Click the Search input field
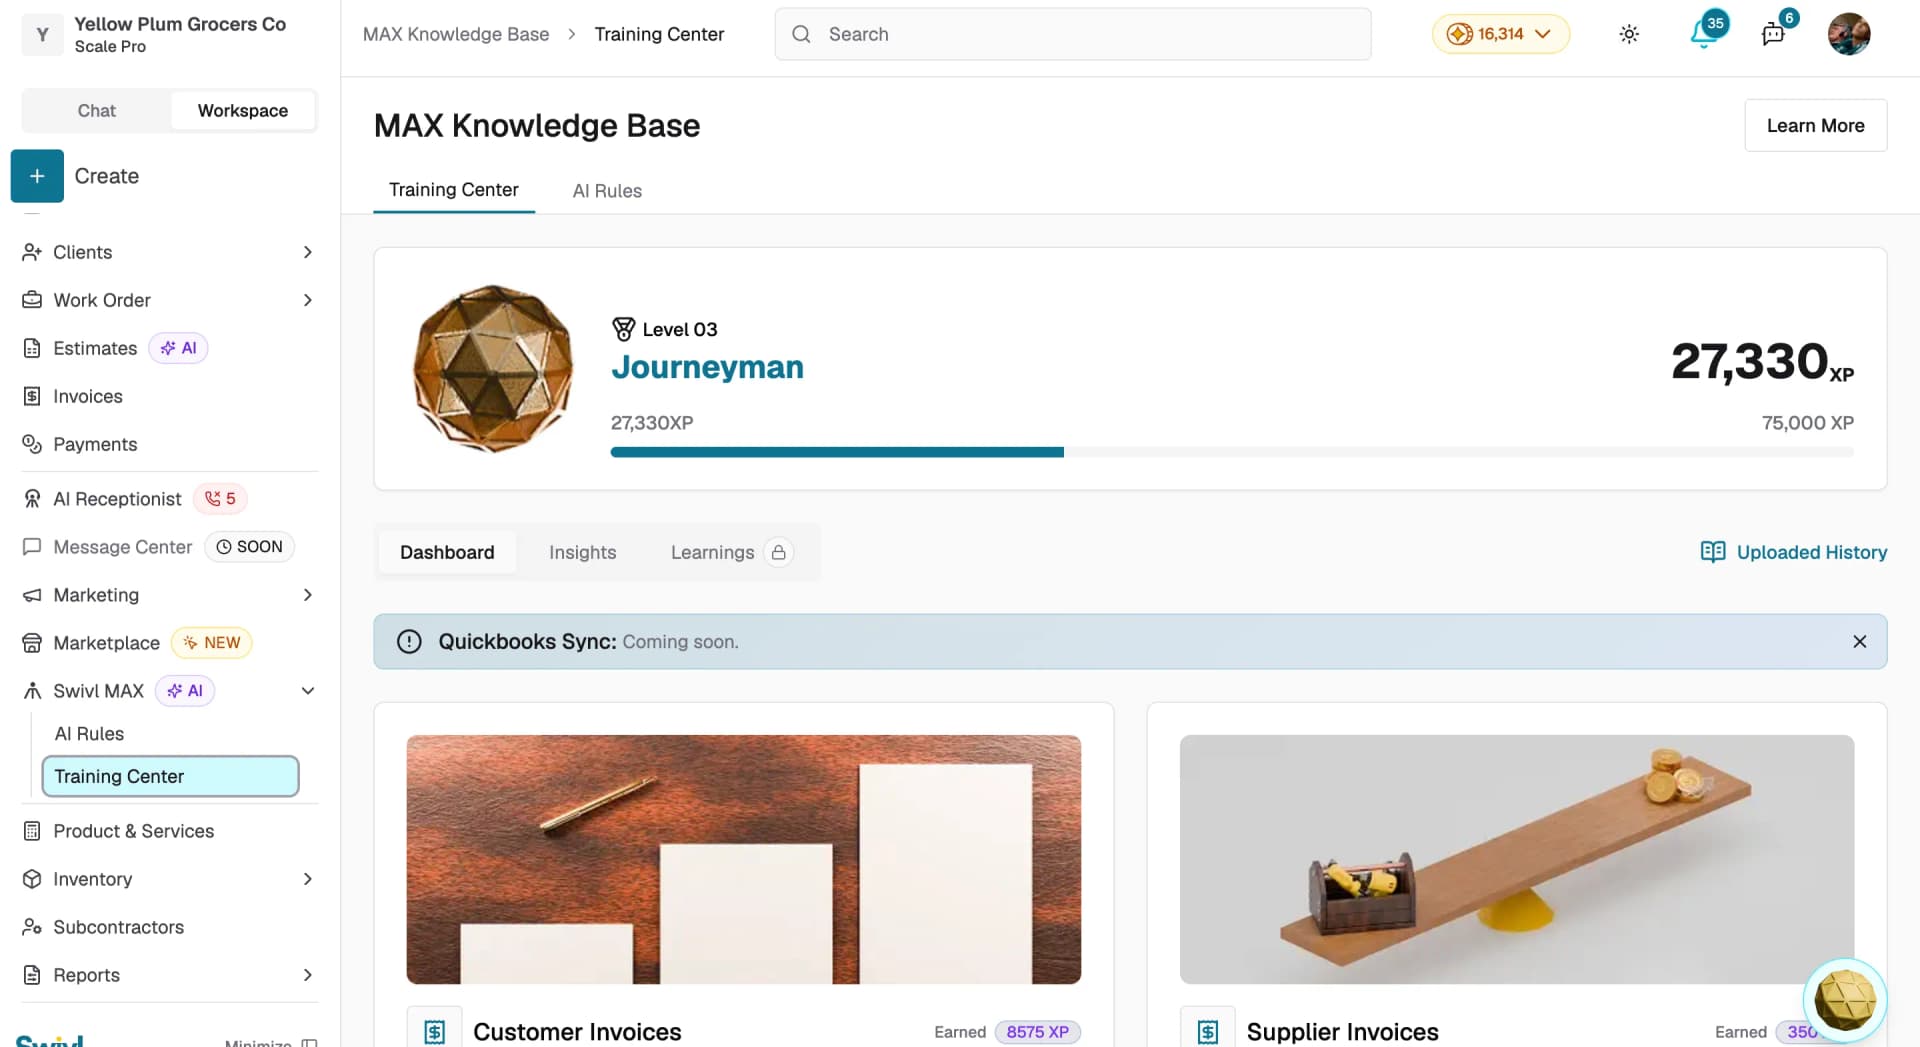The height and width of the screenshot is (1047, 1920). (1073, 34)
